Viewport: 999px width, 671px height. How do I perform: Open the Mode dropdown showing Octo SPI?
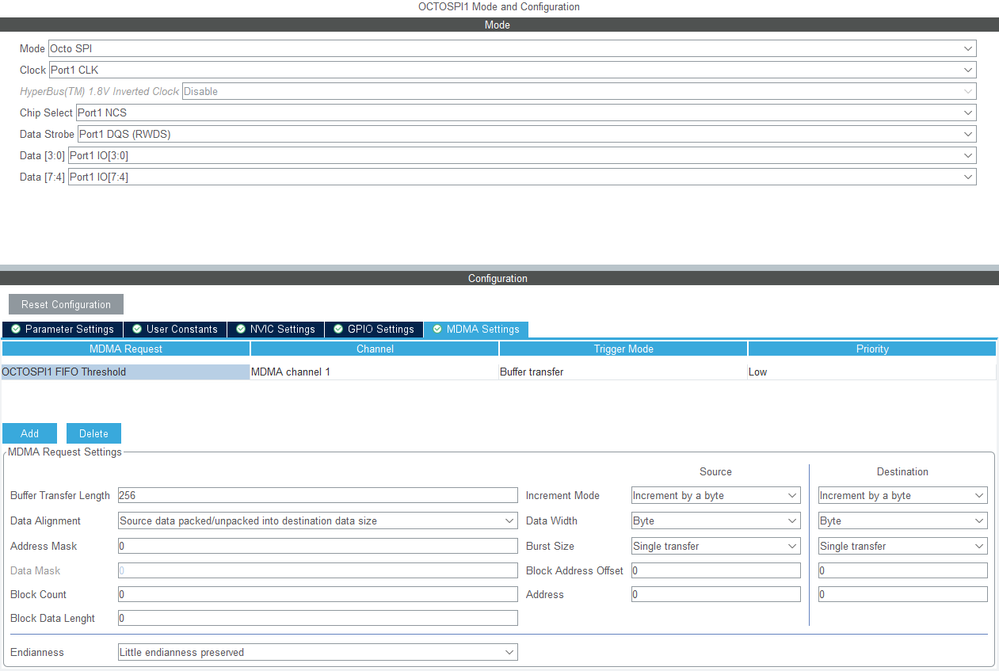(512, 48)
